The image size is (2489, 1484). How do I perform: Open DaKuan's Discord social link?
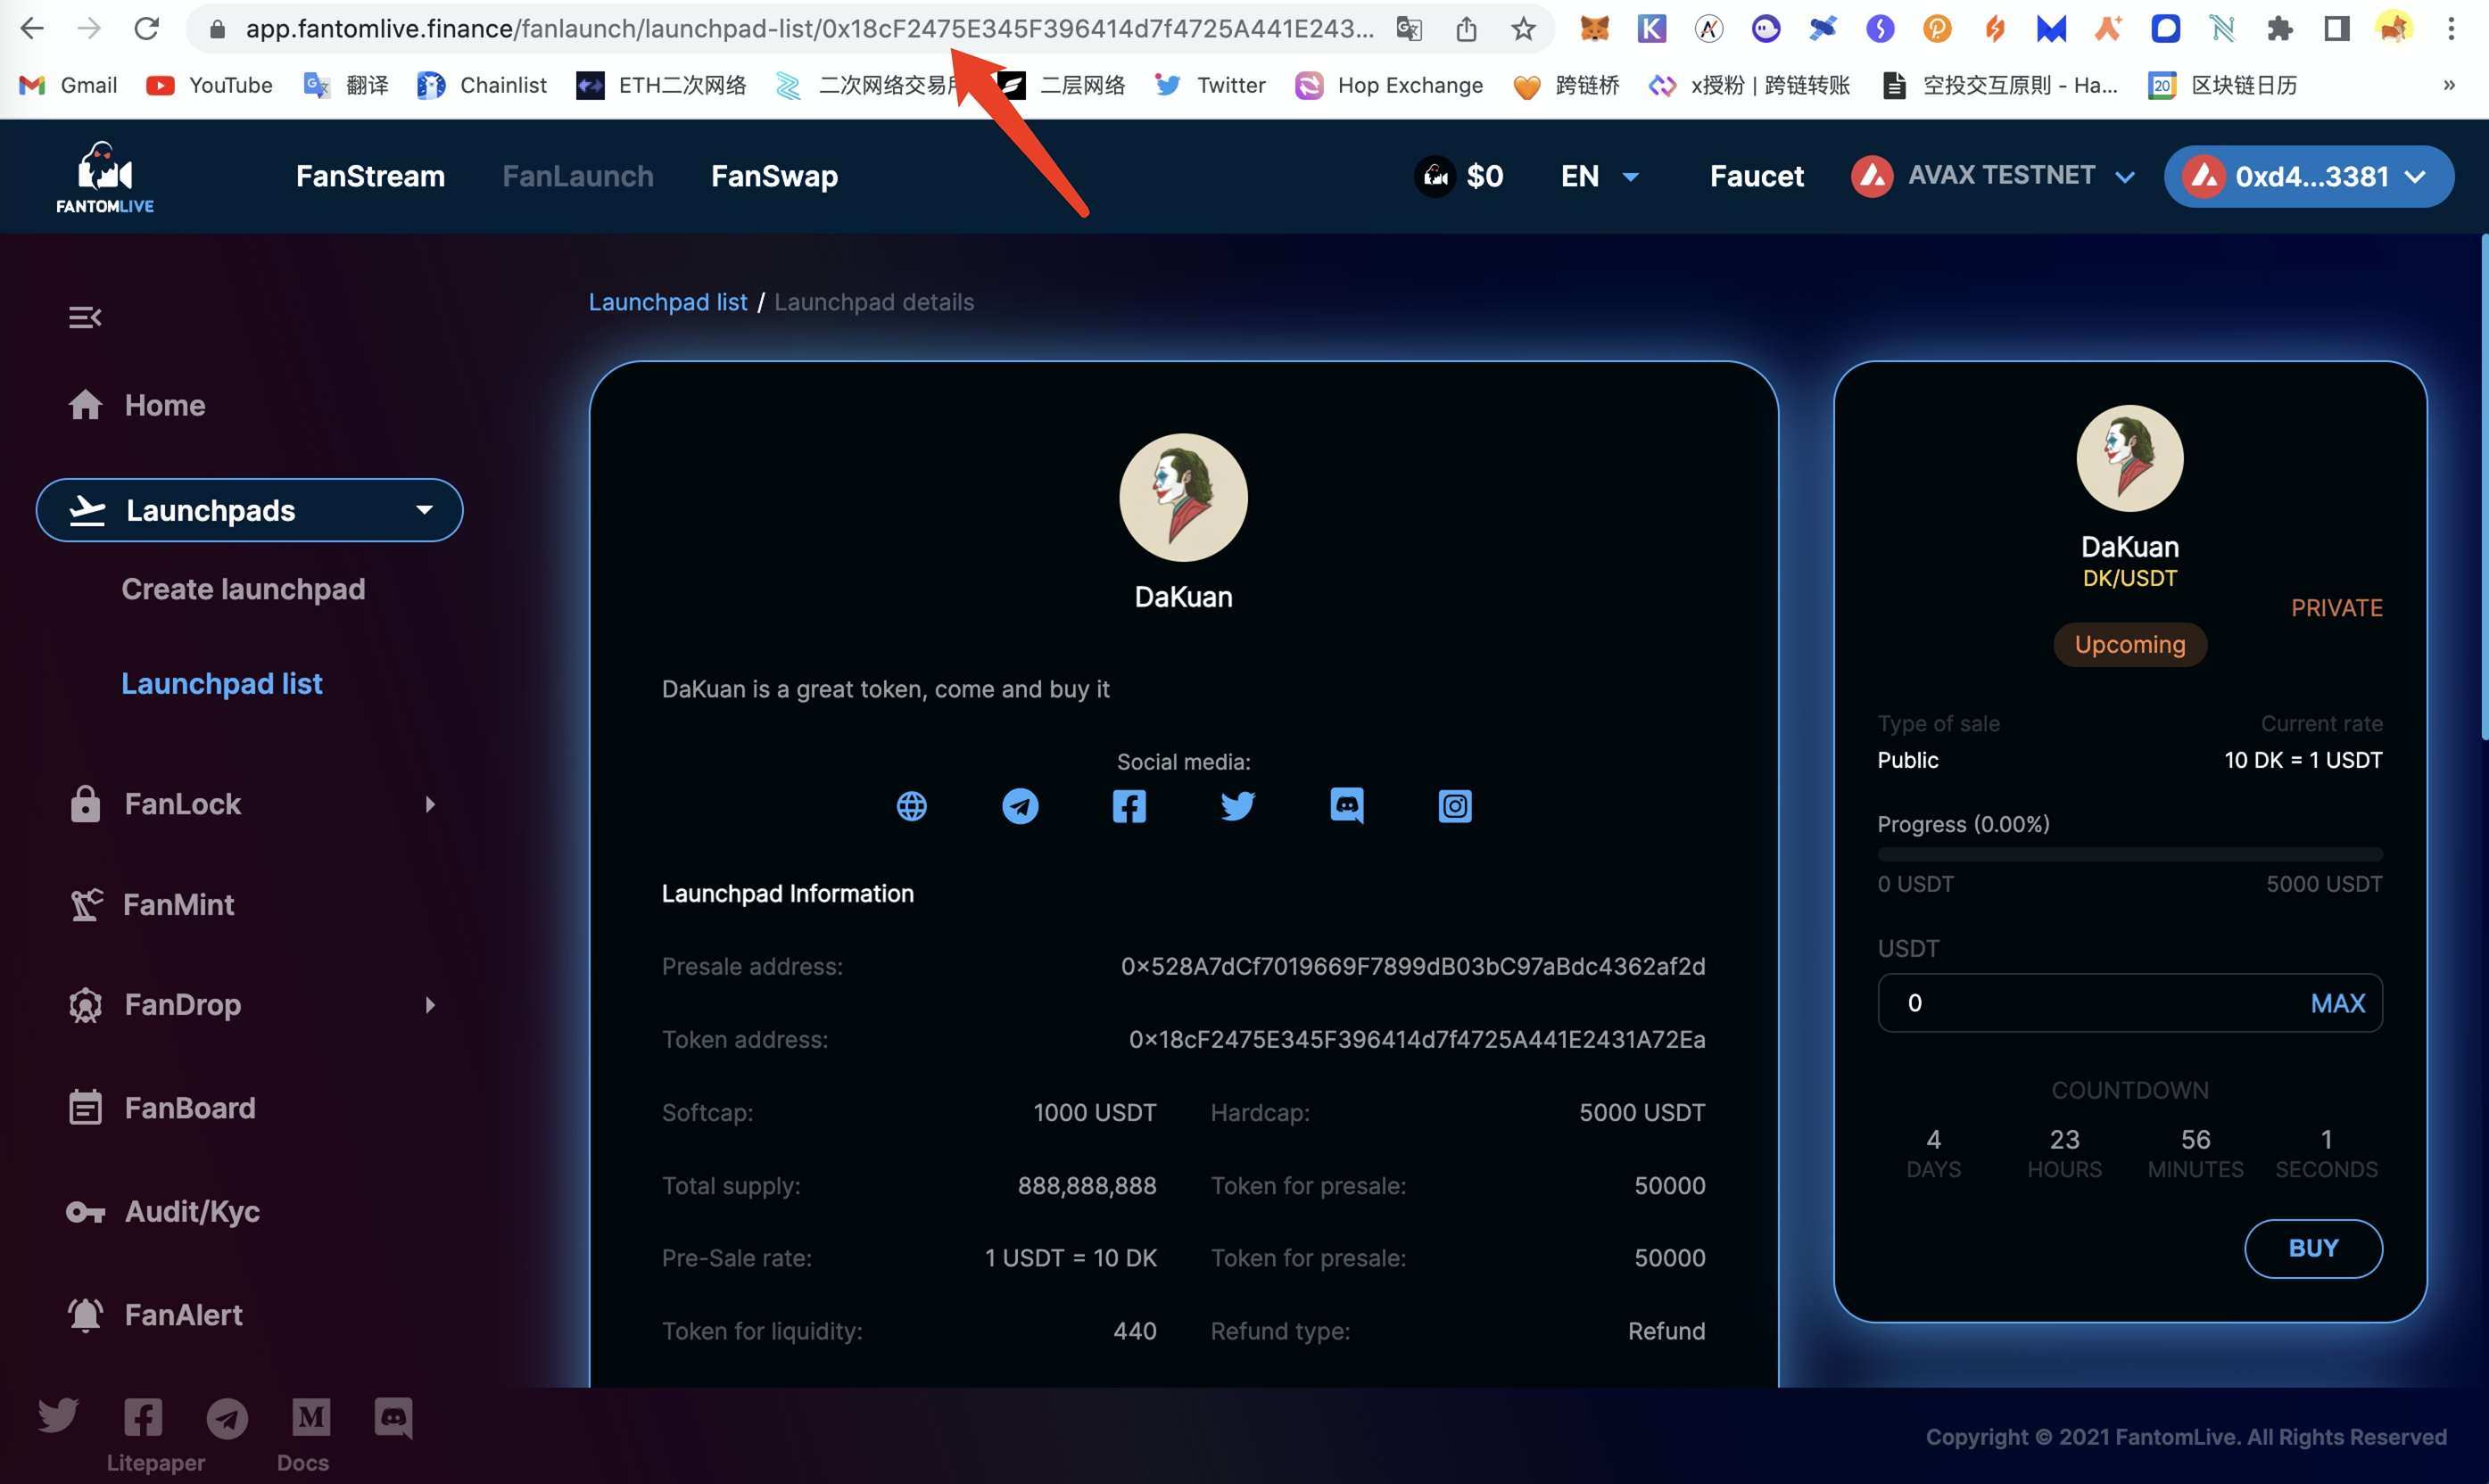coord(1346,806)
